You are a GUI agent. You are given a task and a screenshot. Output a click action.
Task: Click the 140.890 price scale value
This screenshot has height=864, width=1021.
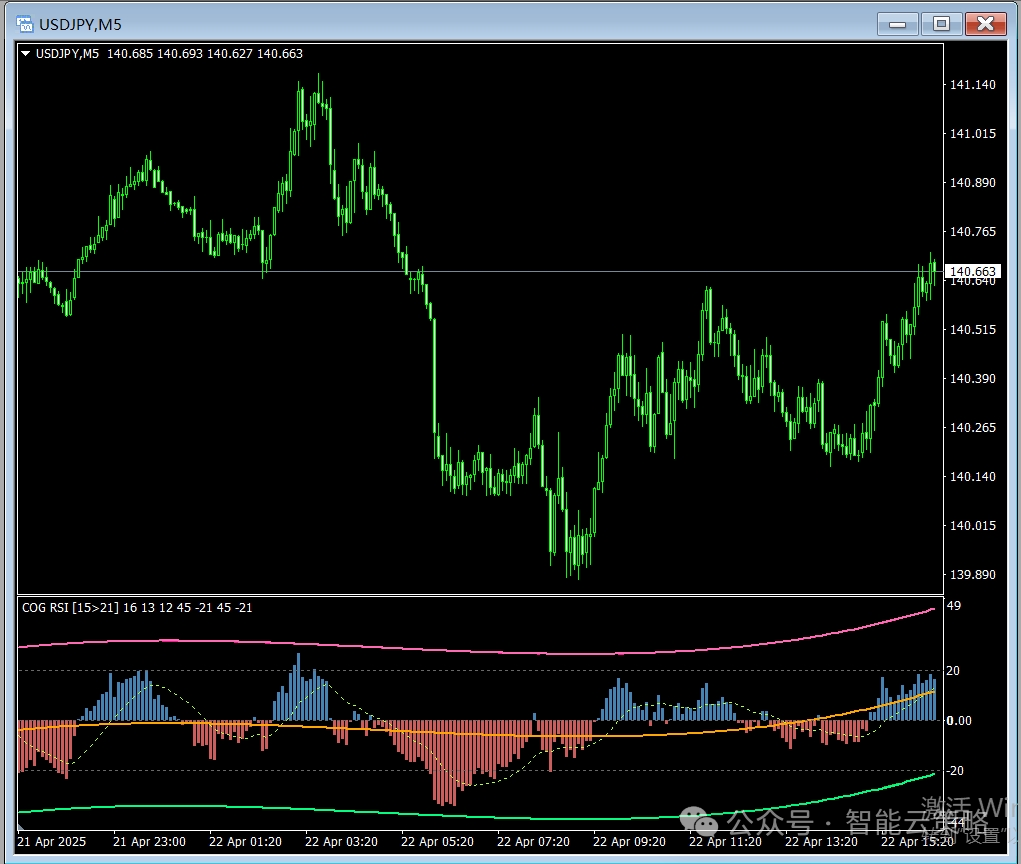972,182
